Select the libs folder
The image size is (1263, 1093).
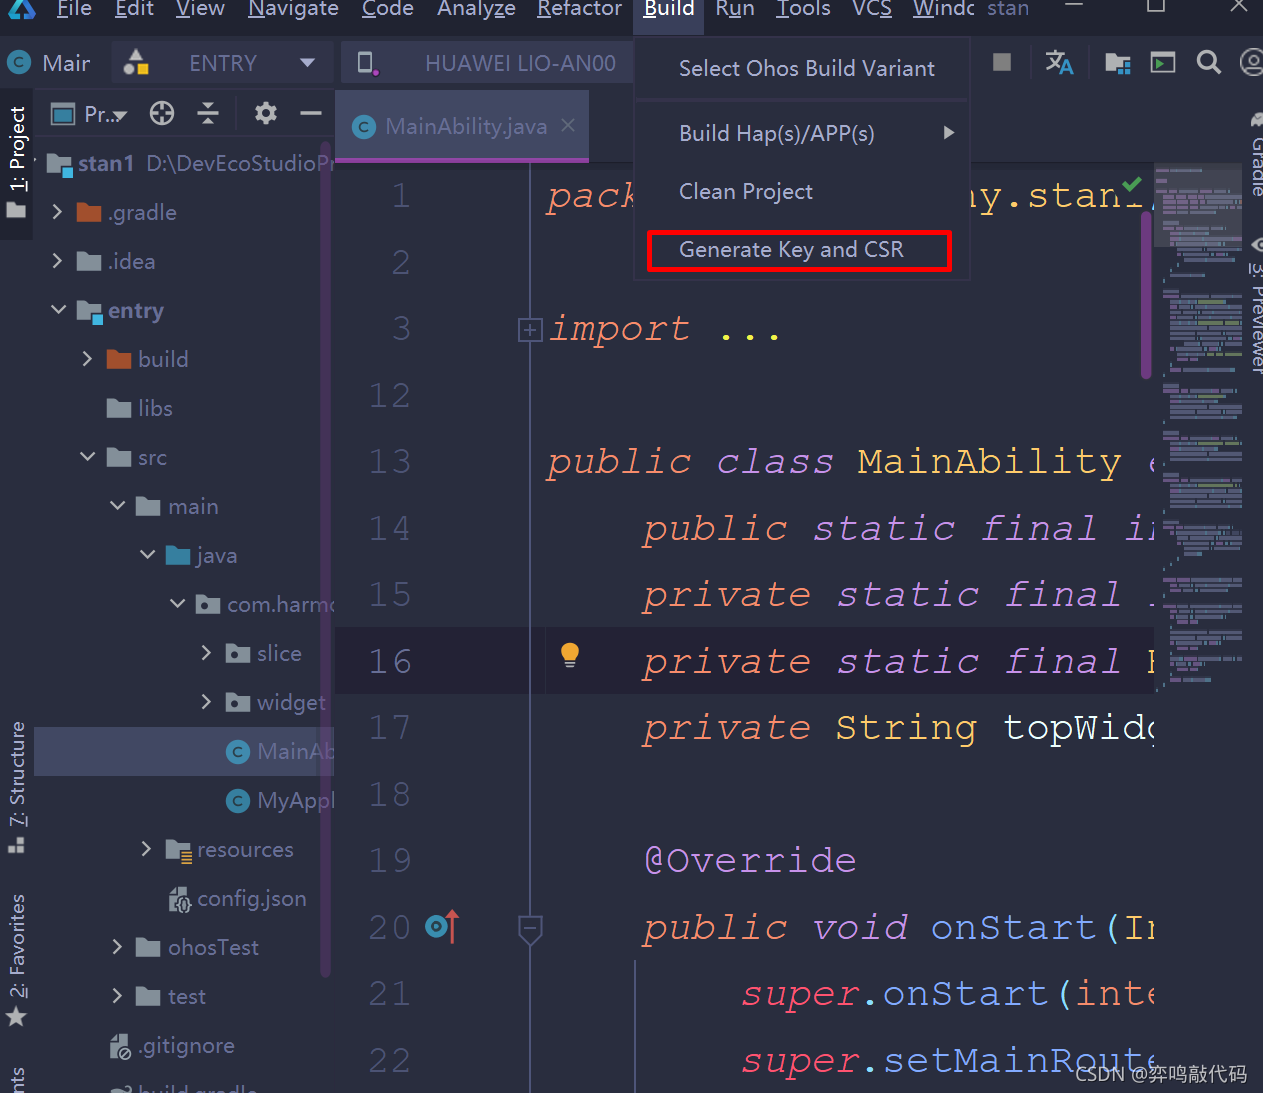click(140, 408)
